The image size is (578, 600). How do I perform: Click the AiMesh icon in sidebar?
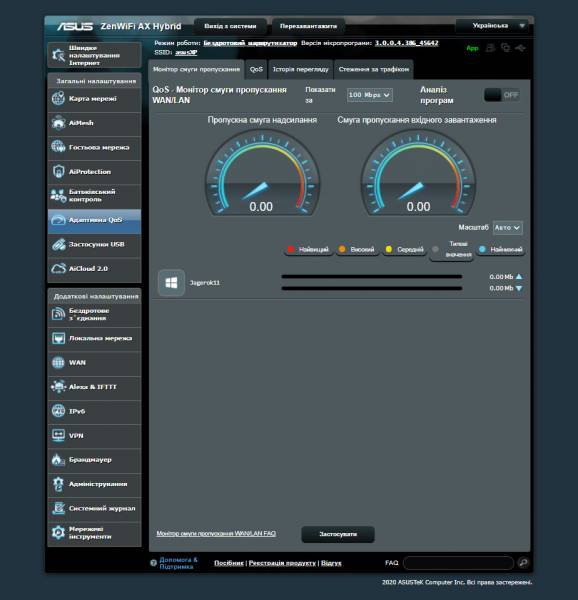[58, 123]
